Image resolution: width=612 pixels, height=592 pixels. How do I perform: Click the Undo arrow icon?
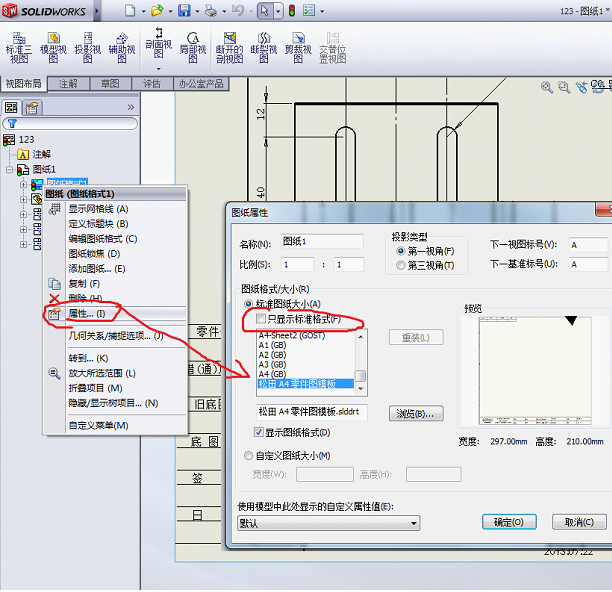[x=238, y=11]
